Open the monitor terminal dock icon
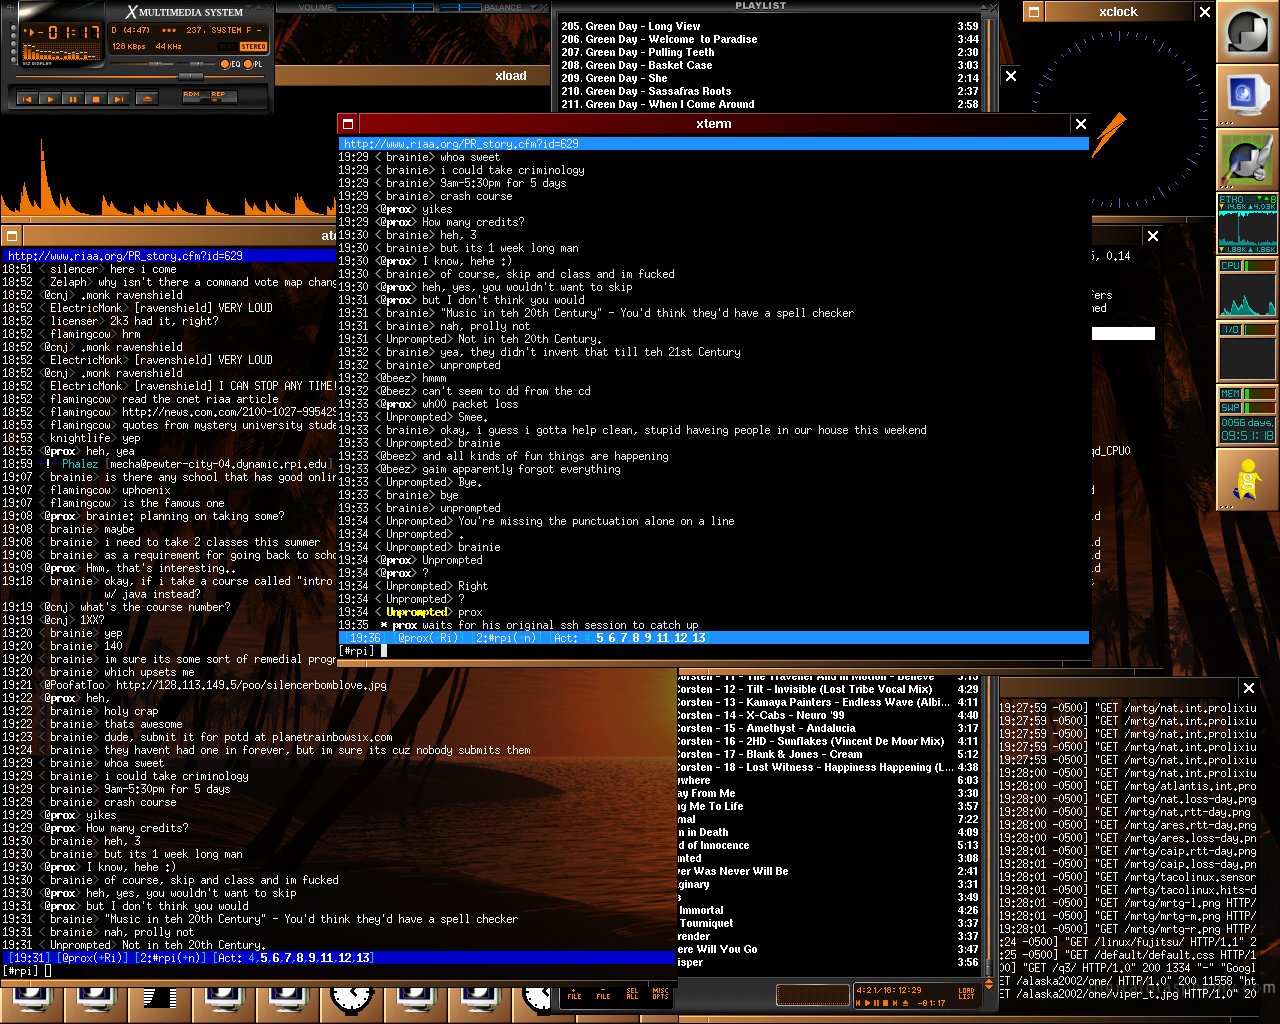 point(1247,96)
